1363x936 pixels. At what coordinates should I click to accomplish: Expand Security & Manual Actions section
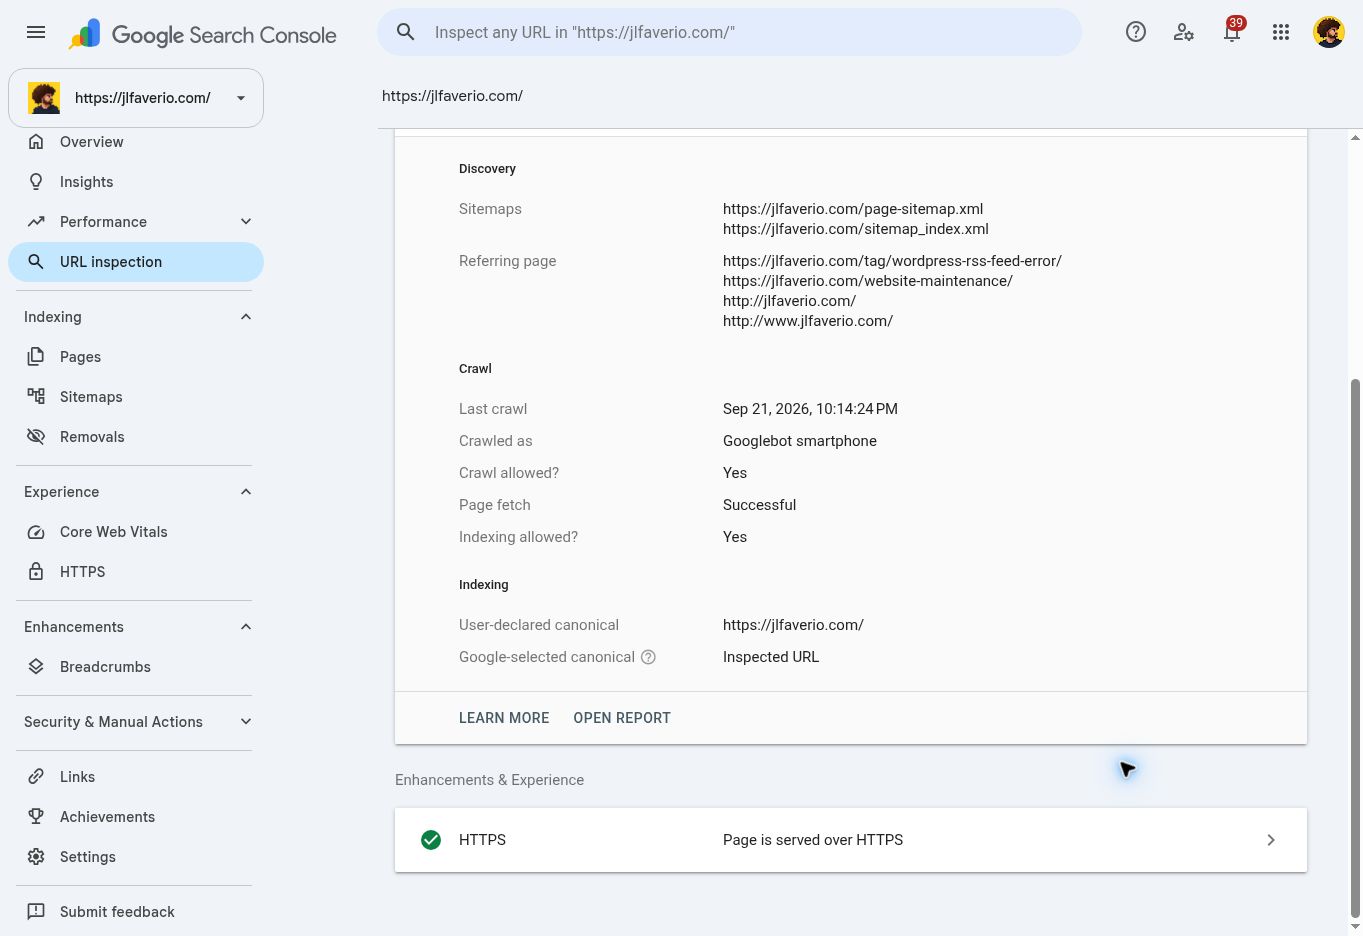point(246,721)
